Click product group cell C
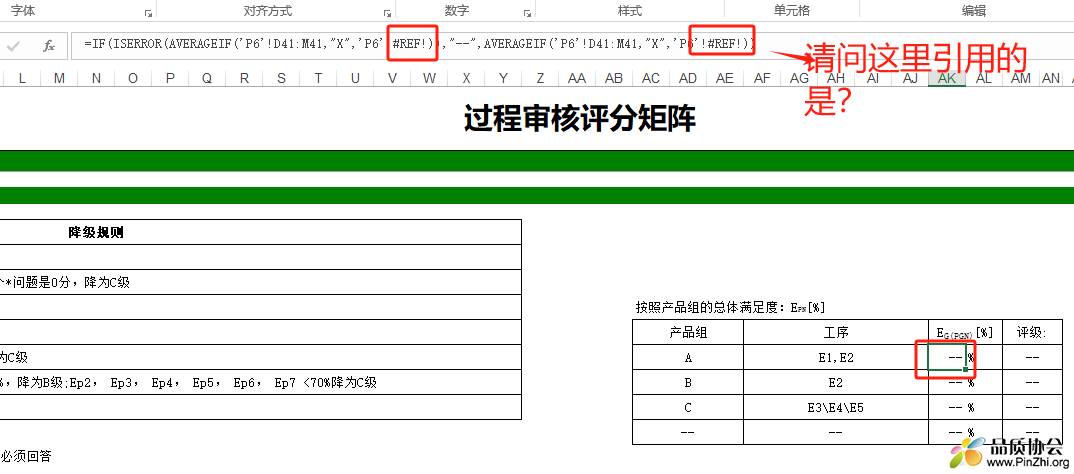1074x474 pixels. 688,407
